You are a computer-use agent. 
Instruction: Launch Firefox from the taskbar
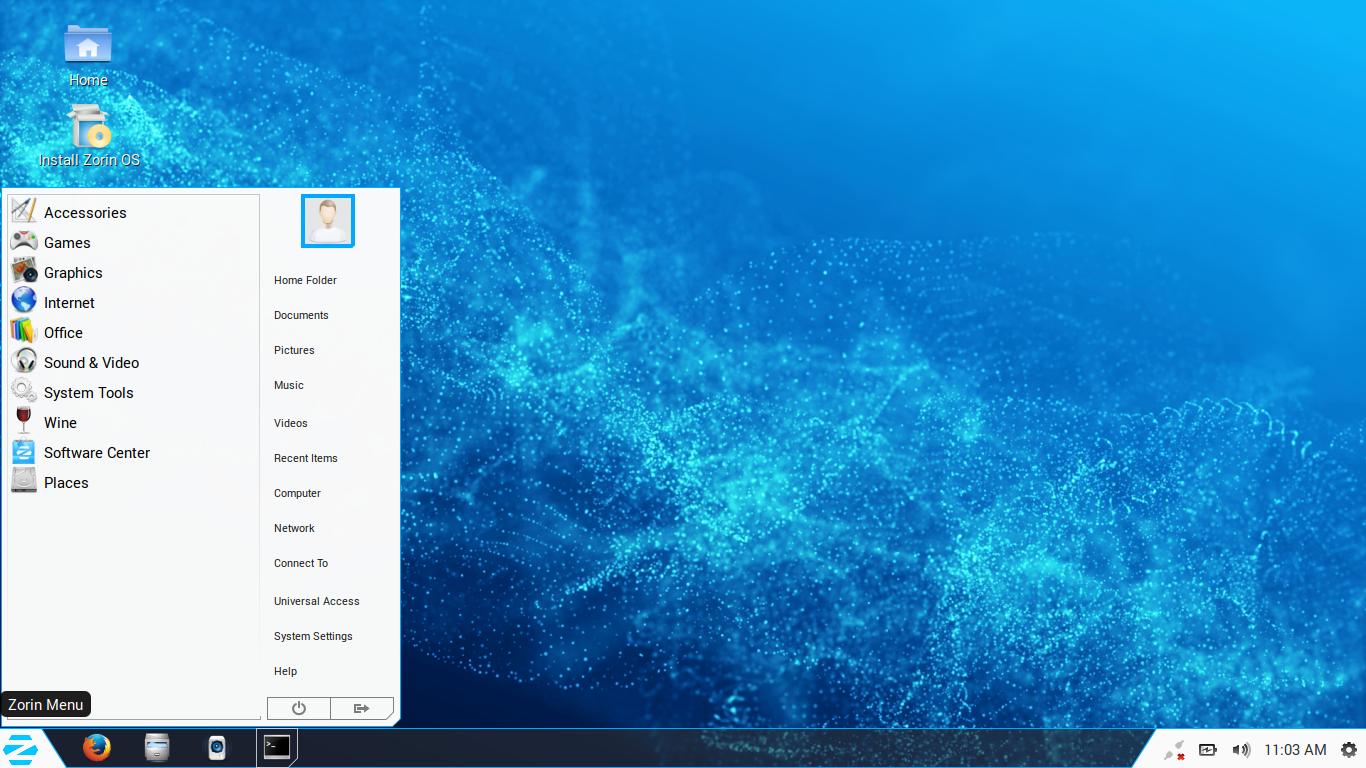pos(97,747)
